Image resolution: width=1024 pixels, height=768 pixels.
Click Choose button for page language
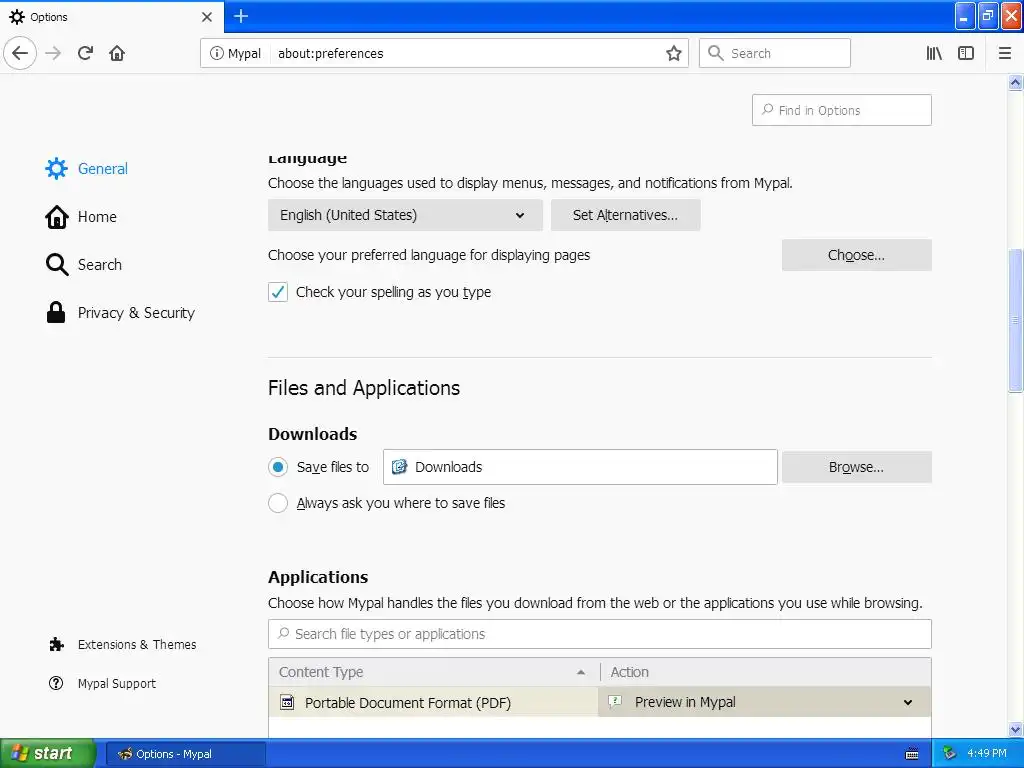(x=856, y=255)
